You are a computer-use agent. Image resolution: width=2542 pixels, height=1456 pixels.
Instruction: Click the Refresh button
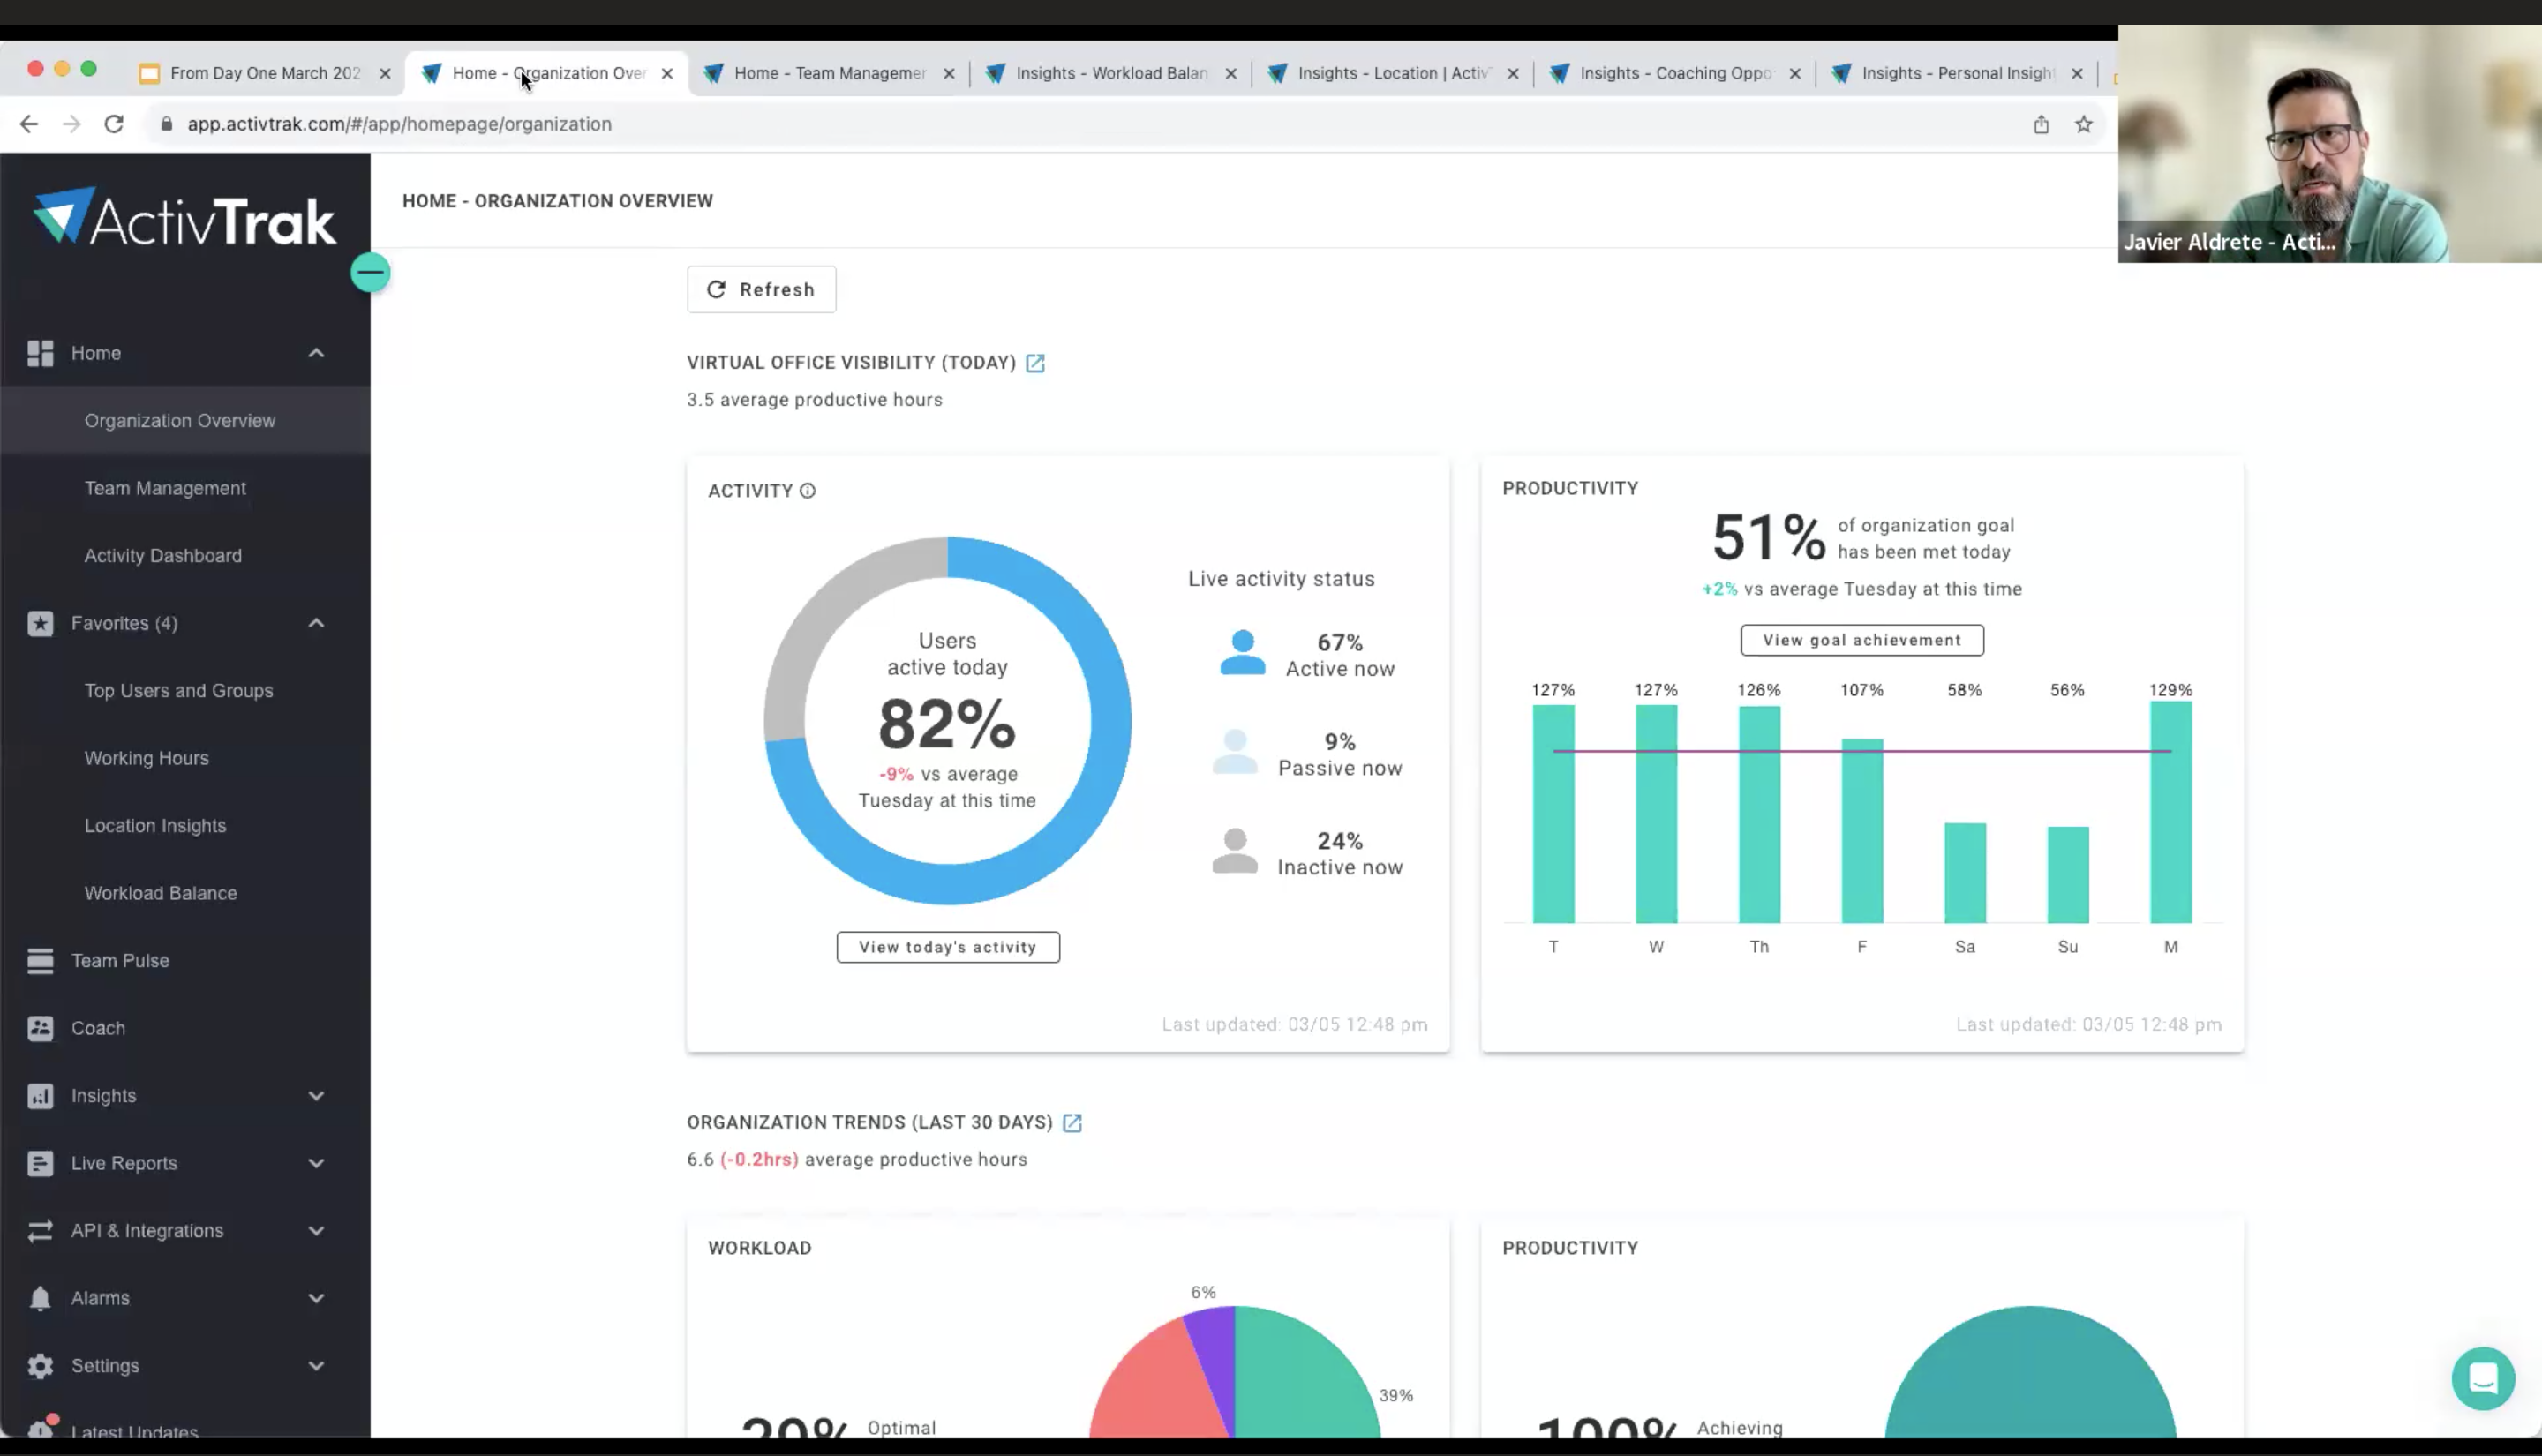coord(761,290)
